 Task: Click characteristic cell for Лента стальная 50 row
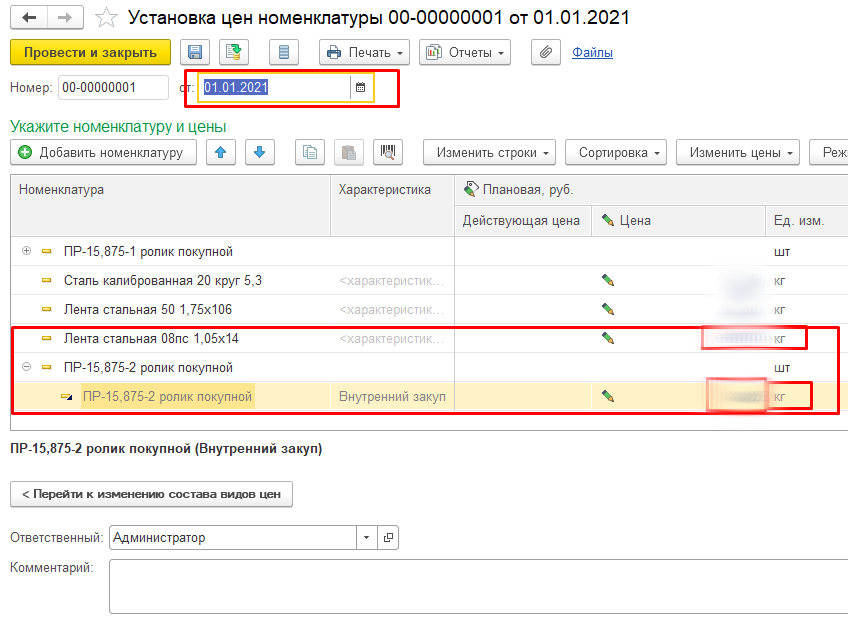[392, 310]
